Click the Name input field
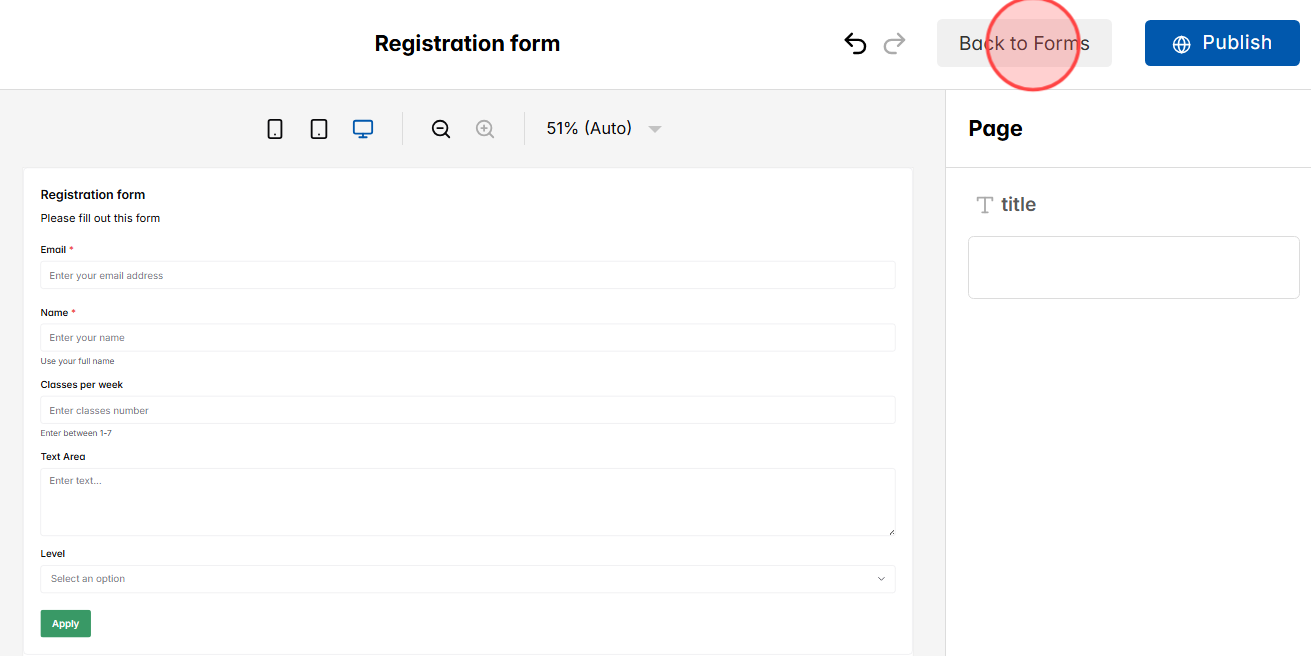Viewport: 1311px width, 656px height. [467, 338]
